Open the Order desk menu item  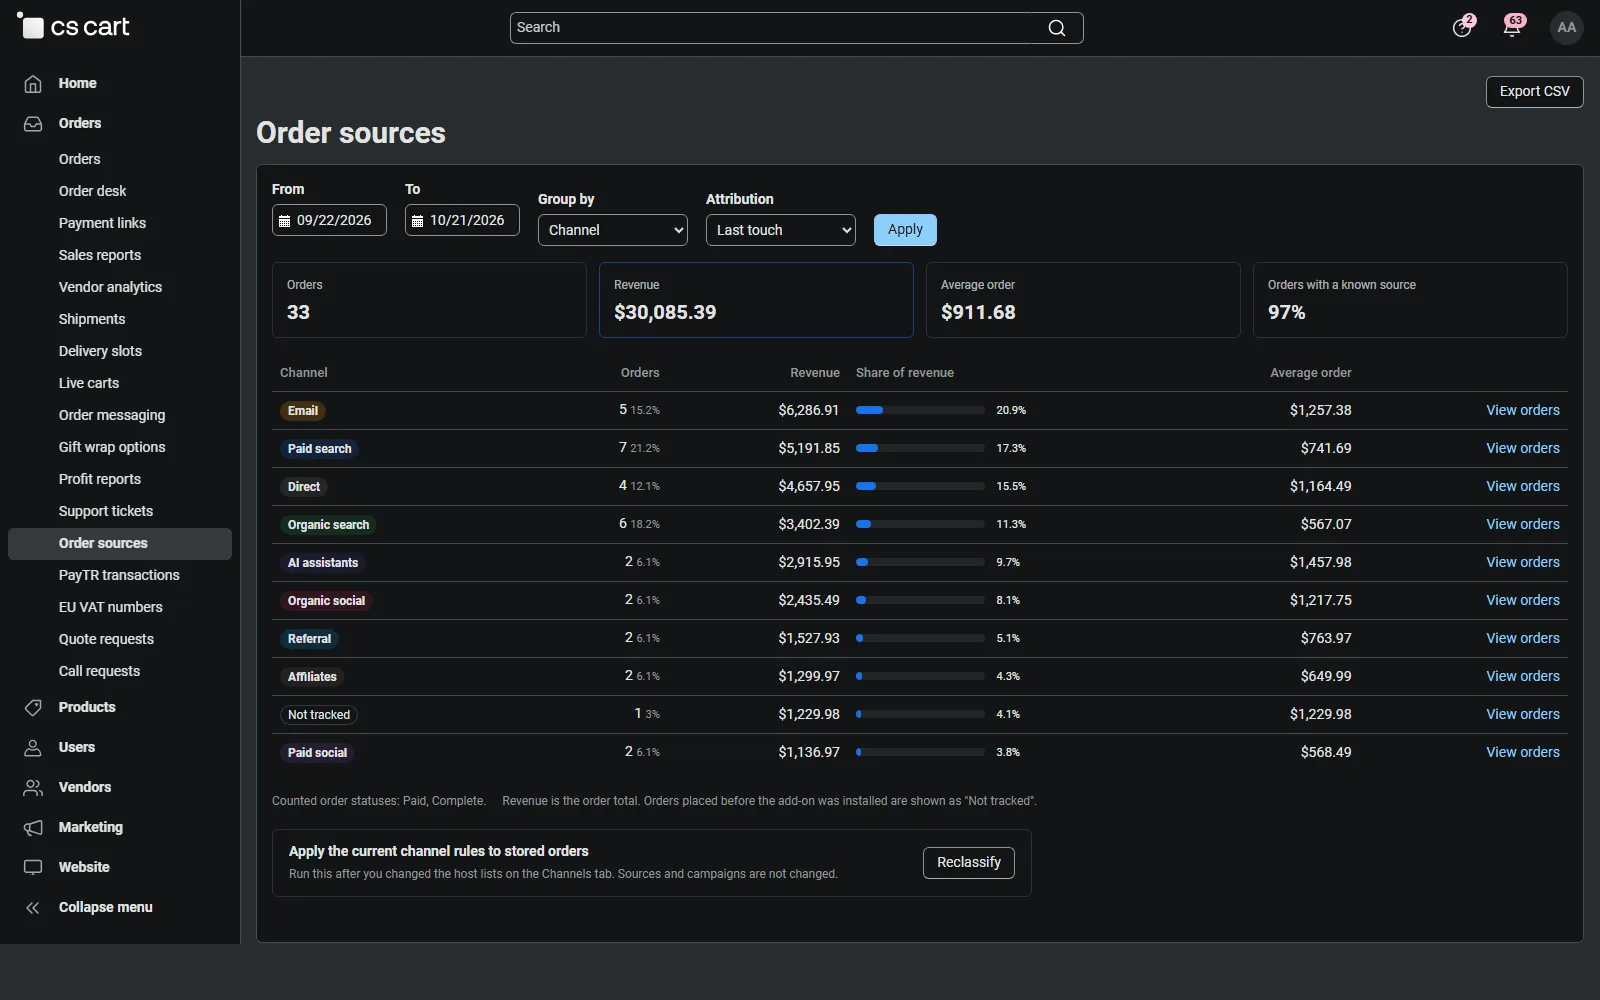[93, 191]
